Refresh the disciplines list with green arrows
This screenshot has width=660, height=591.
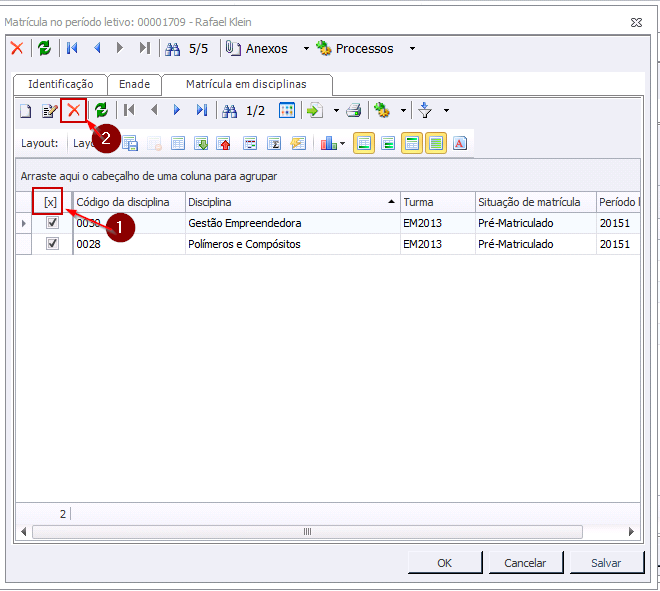point(101,111)
